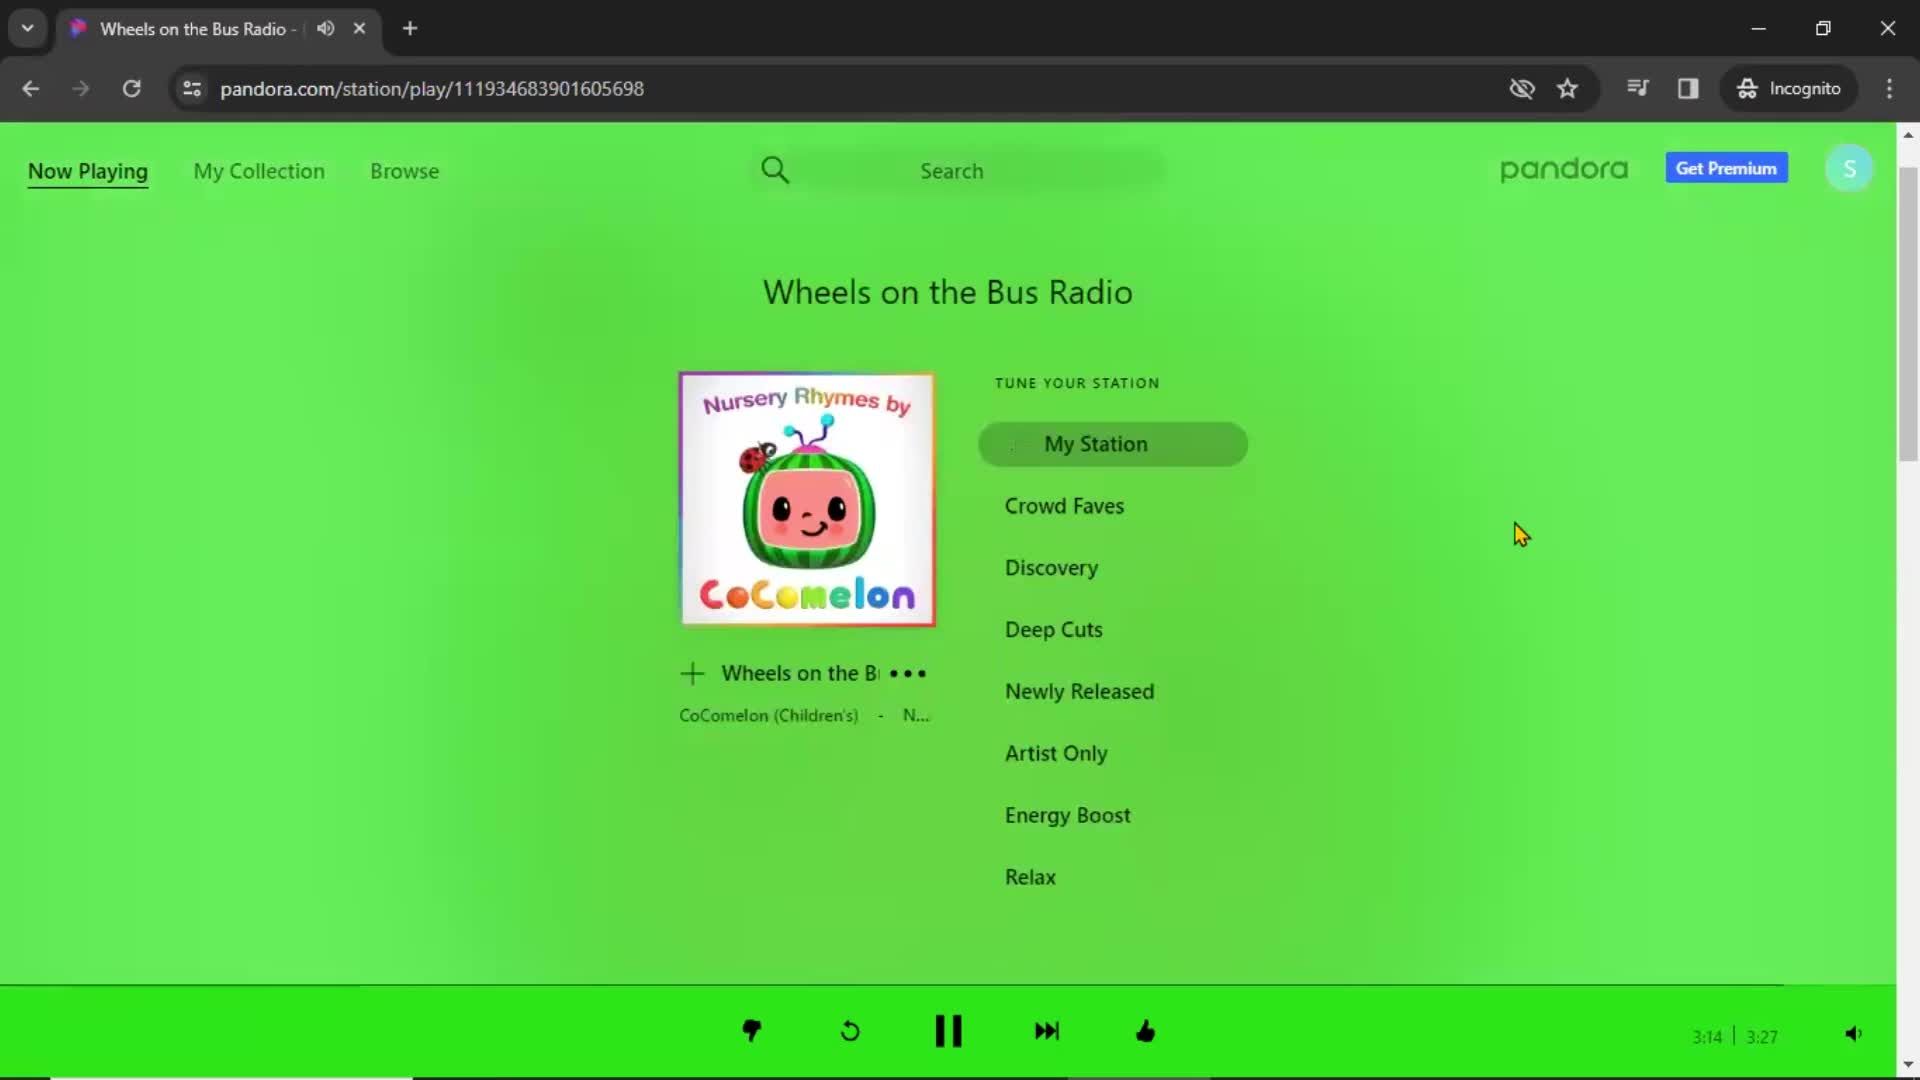Click the replay icon

tap(849, 1031)
